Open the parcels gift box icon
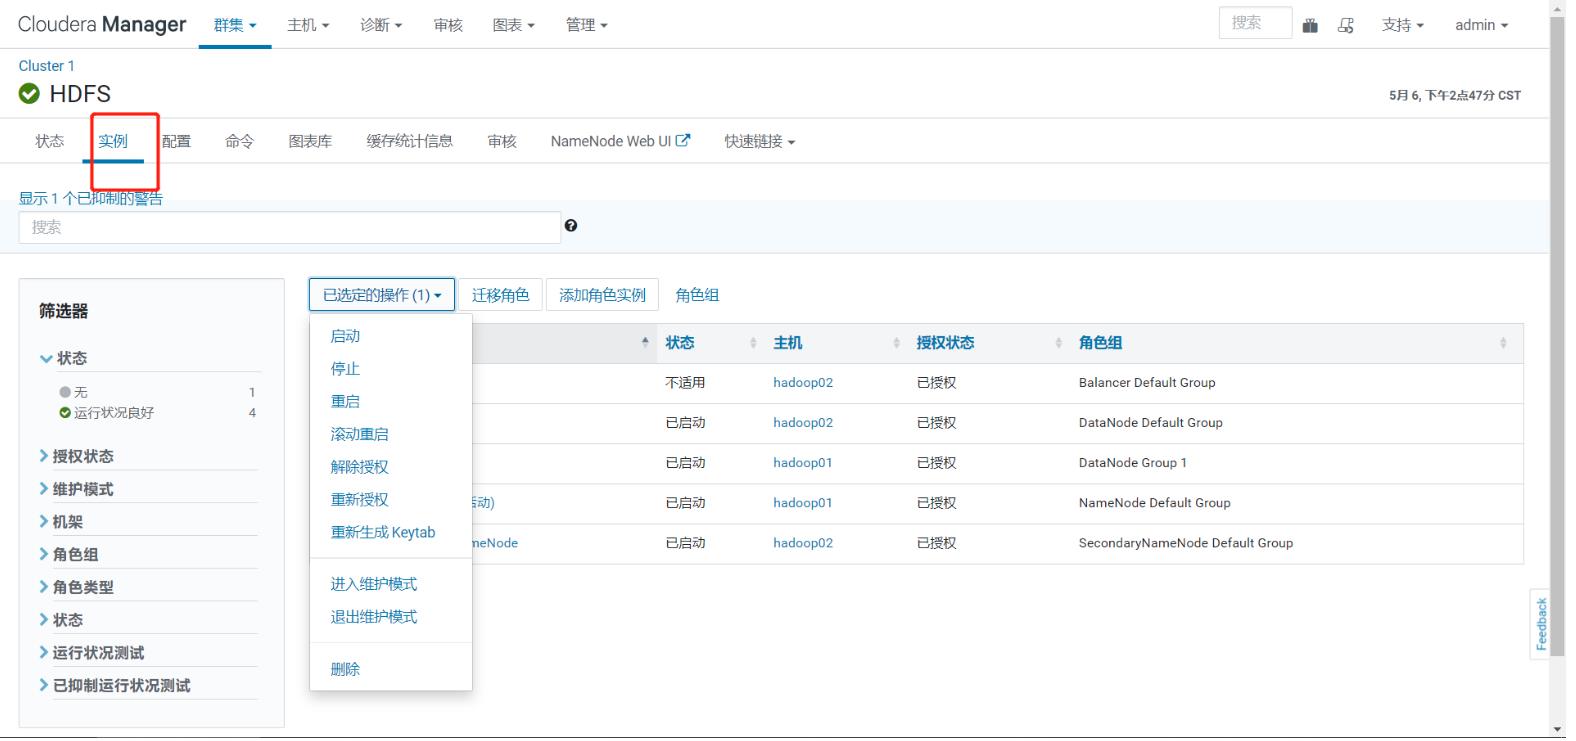This screenshot has height=741, width=1576. pyautogui.click(x=1310, y=25)
